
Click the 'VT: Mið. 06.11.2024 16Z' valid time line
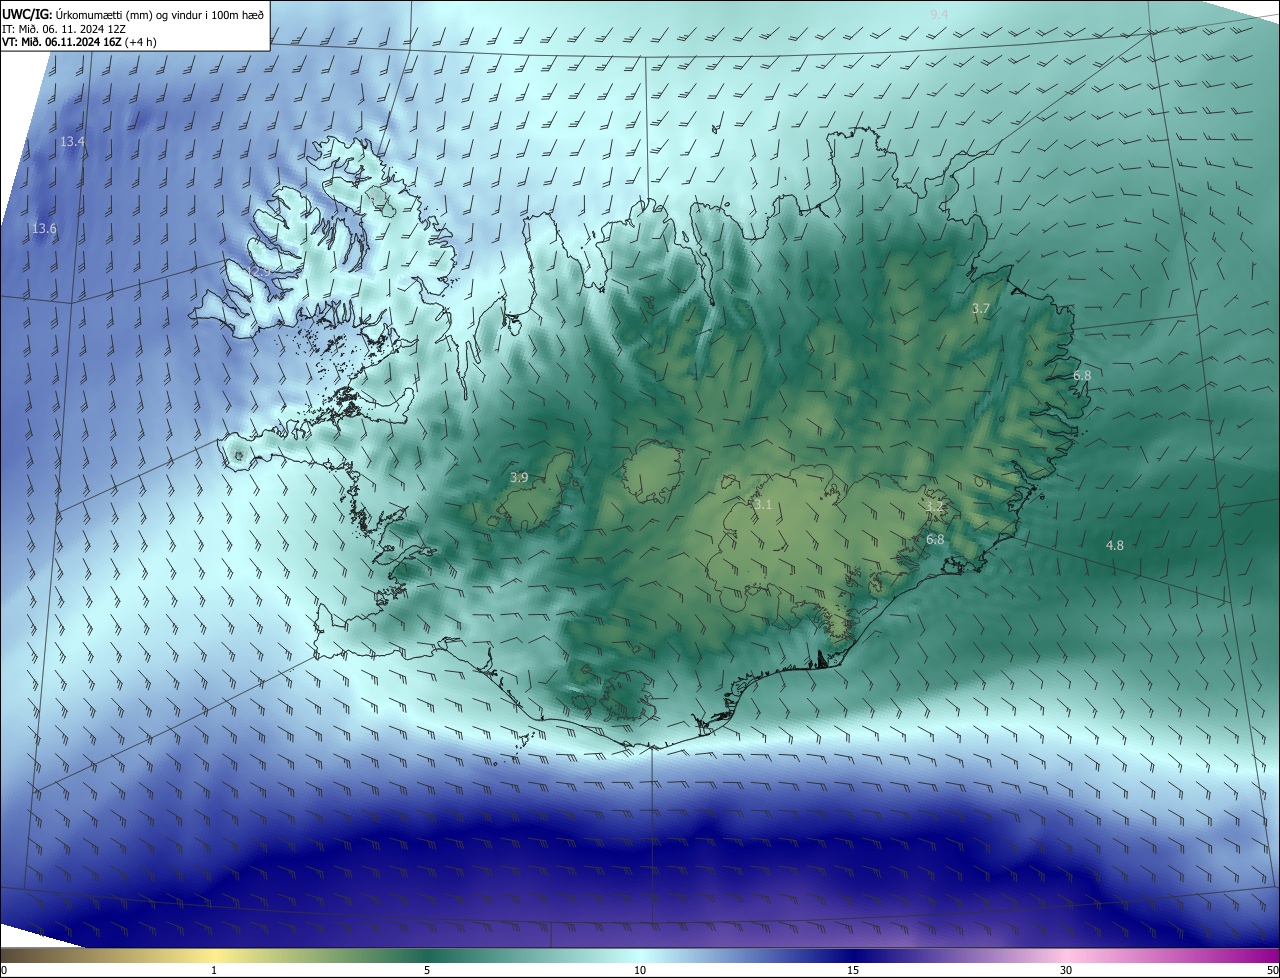pyautogui.click(x=78, y=42)
